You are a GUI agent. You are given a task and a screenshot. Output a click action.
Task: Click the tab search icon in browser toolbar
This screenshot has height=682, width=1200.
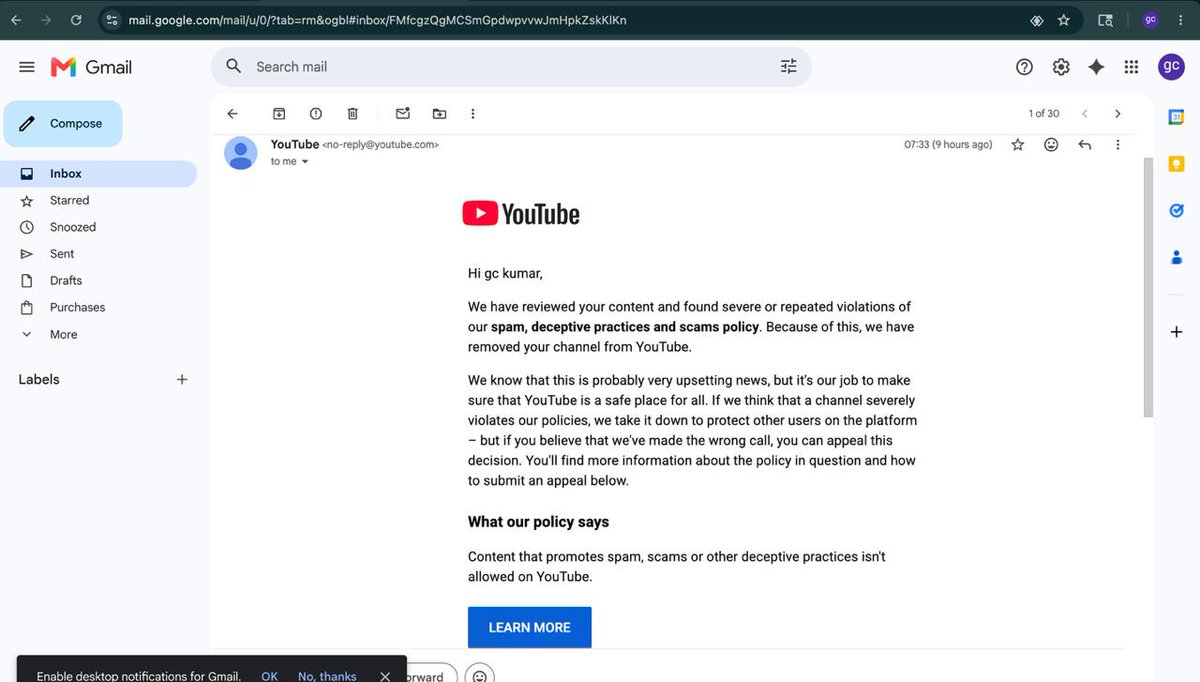click(x=1105, y=20)
